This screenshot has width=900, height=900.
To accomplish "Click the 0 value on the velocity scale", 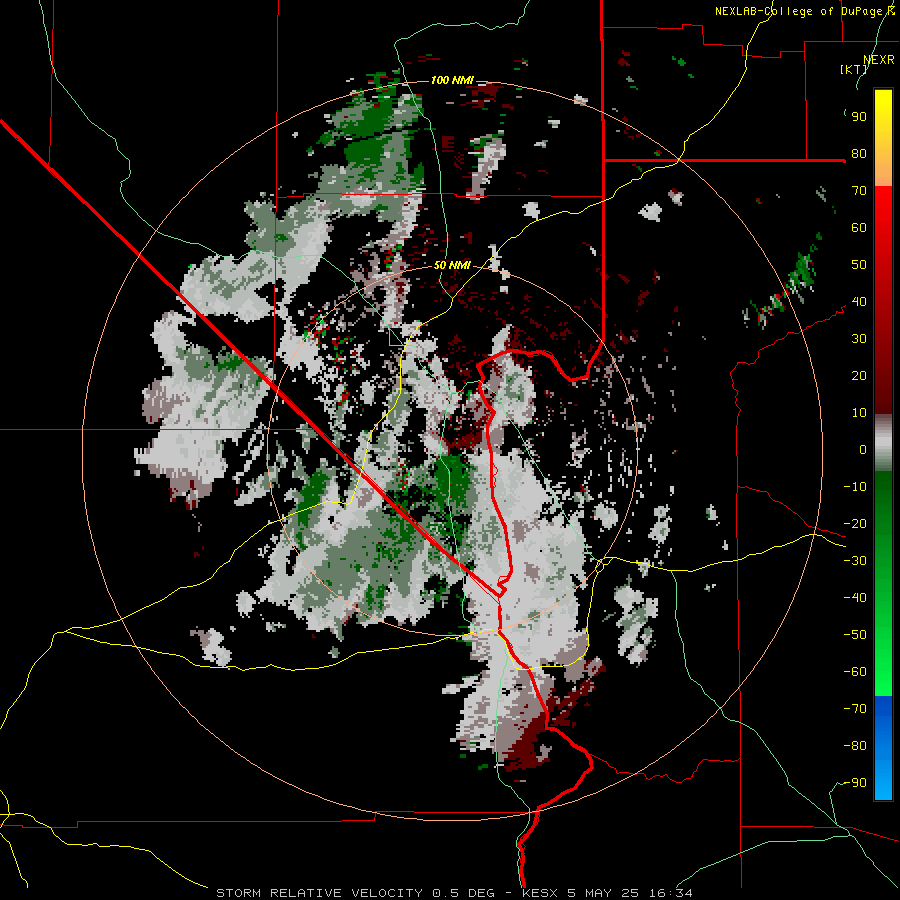I will 863,450.
